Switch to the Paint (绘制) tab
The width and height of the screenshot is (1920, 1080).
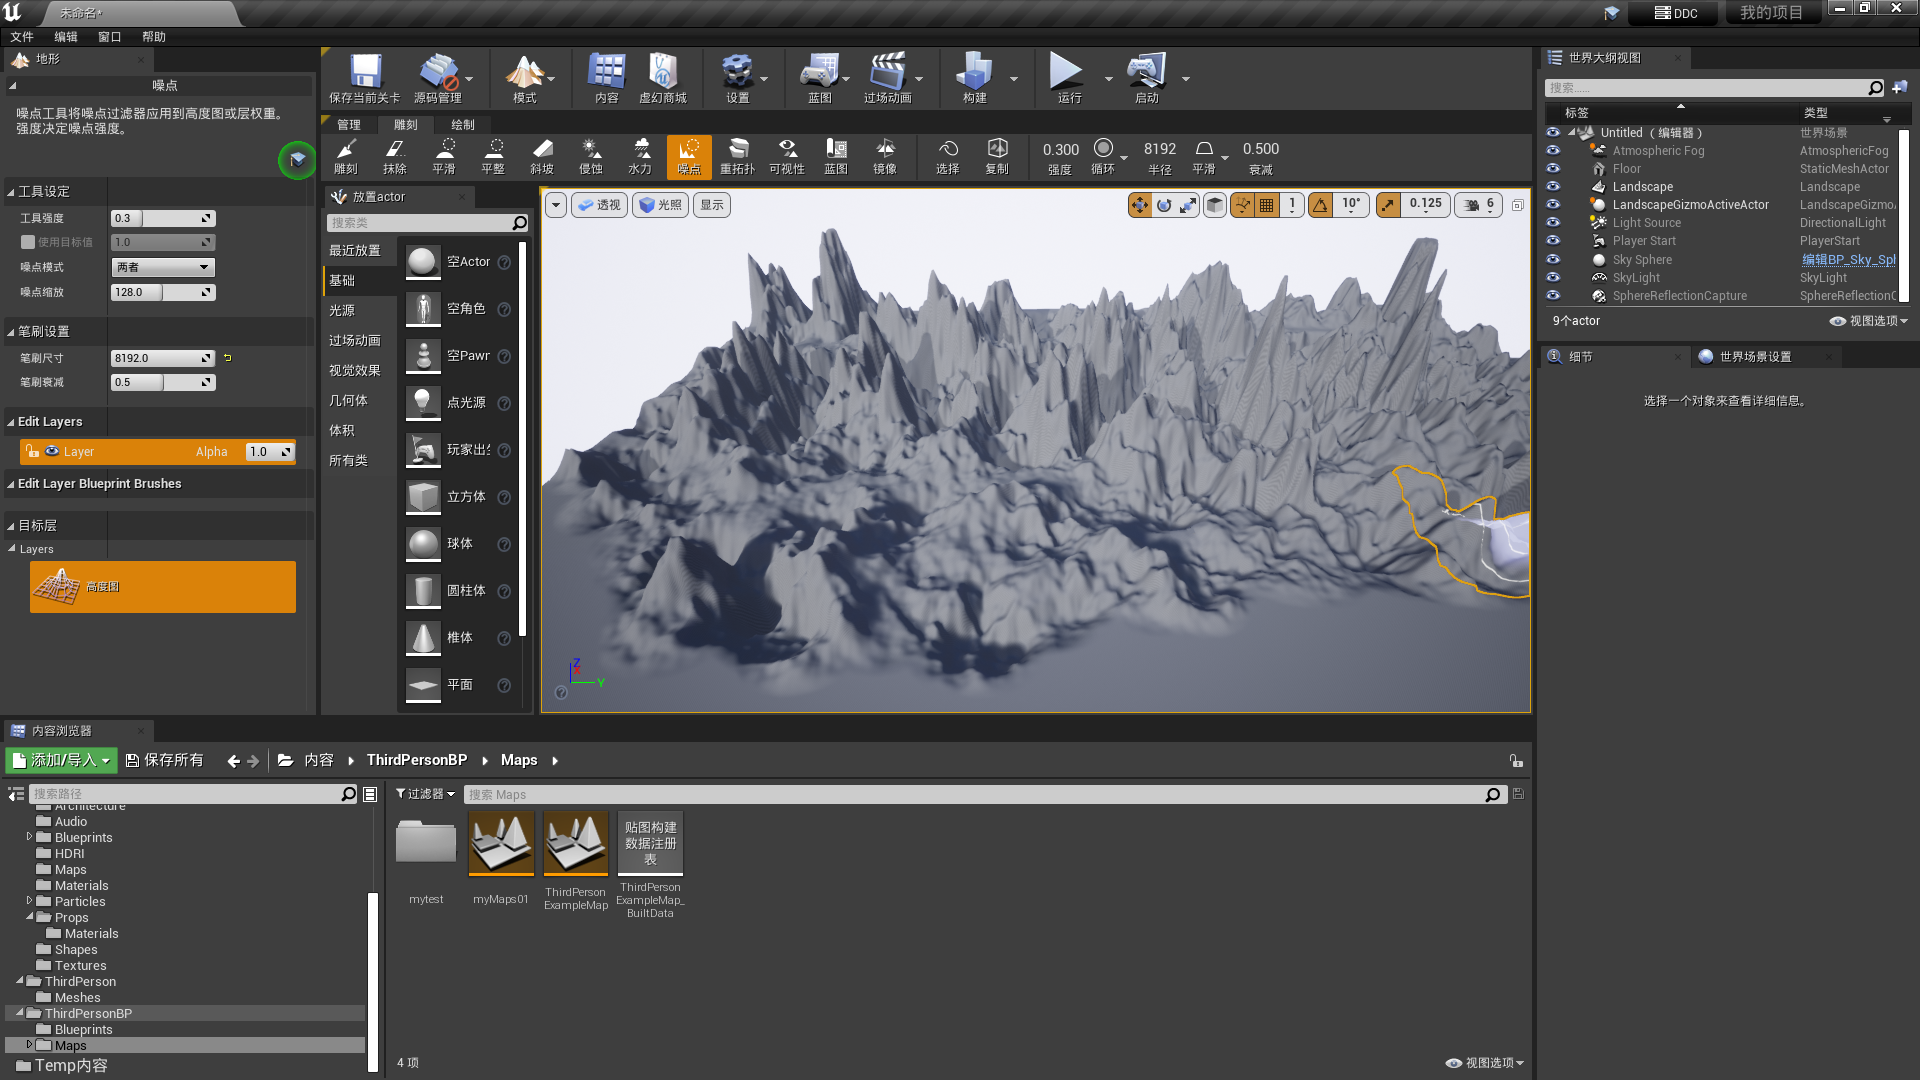pos(463,125)
